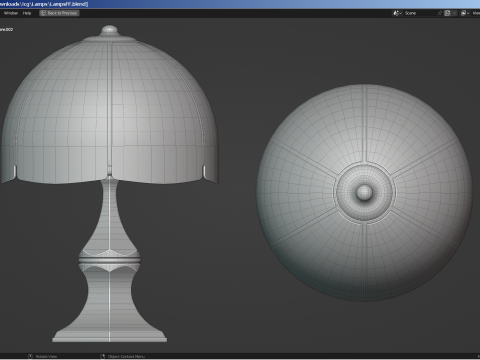Click the top-view lamp shade sphere

[x=364, y=193]
